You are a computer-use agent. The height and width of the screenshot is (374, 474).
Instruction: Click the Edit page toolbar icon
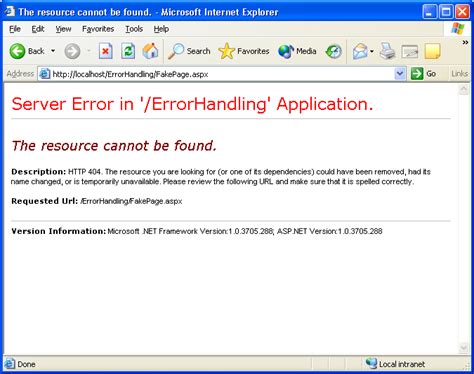point(410,51)
